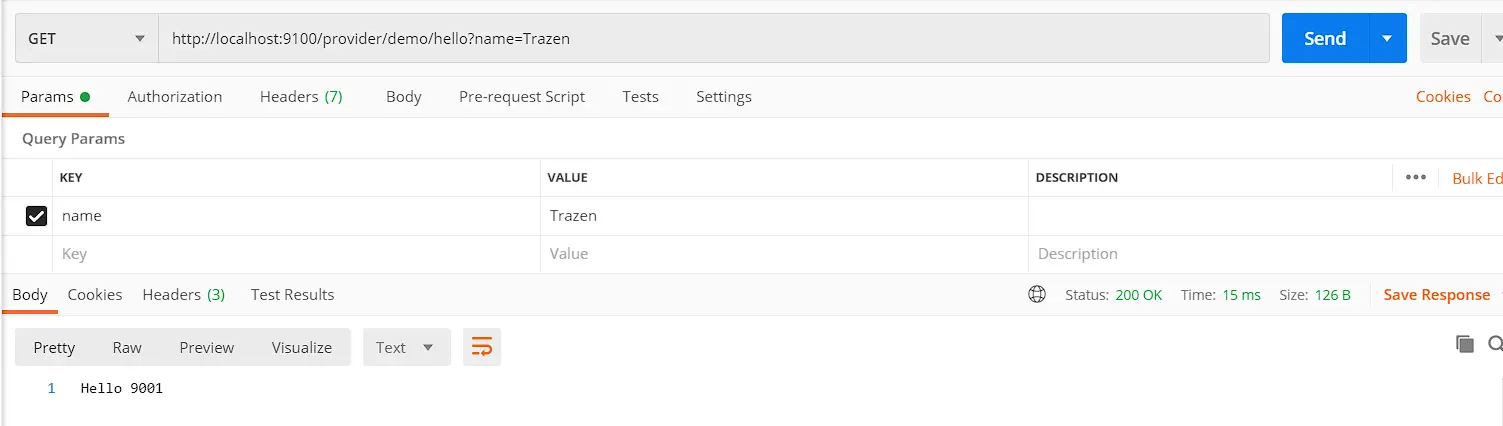1503x426 pixels.
Task: Open the Cookies link
Action: 1443,97
